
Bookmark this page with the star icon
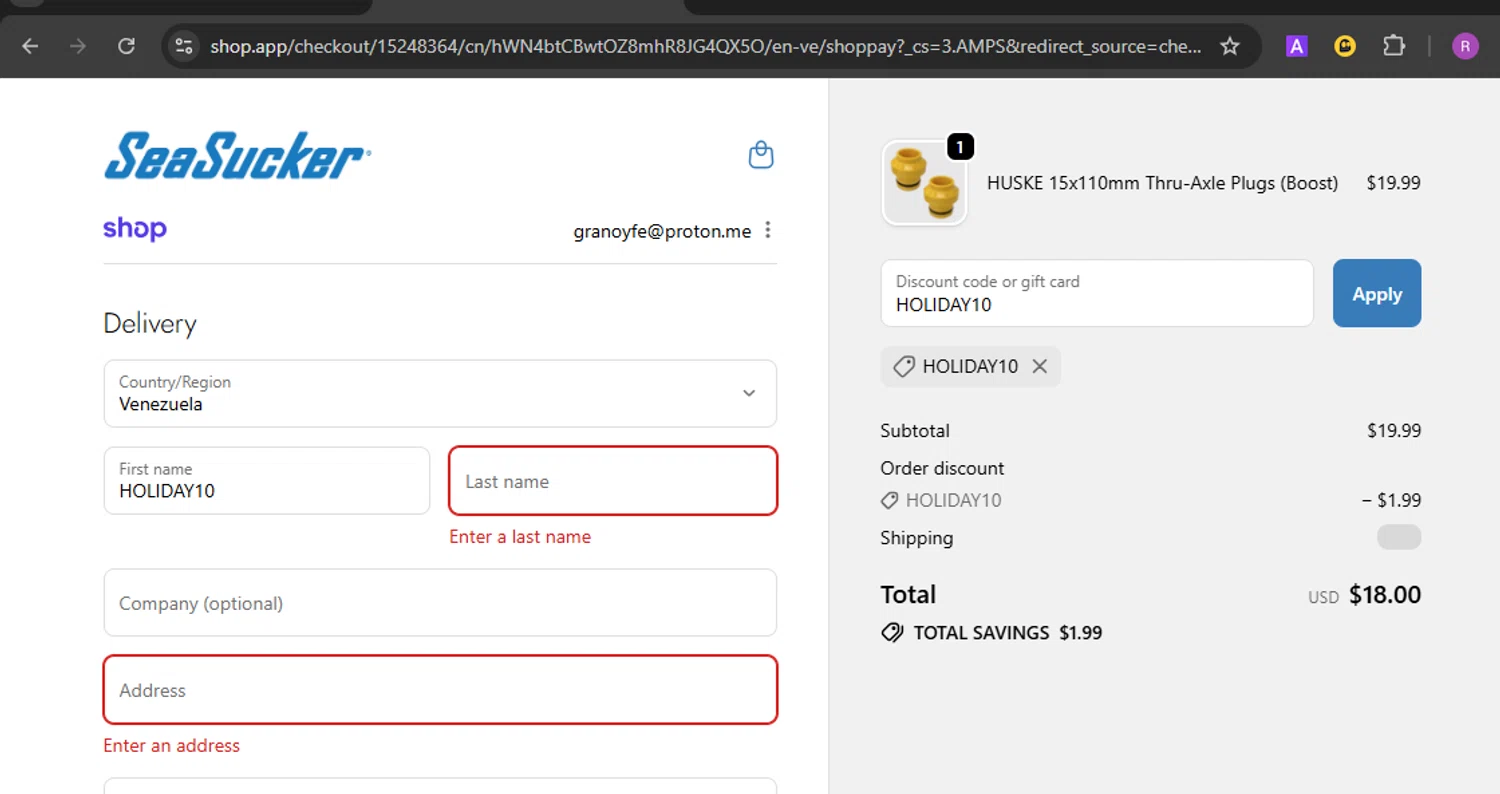coord(1230,46)
